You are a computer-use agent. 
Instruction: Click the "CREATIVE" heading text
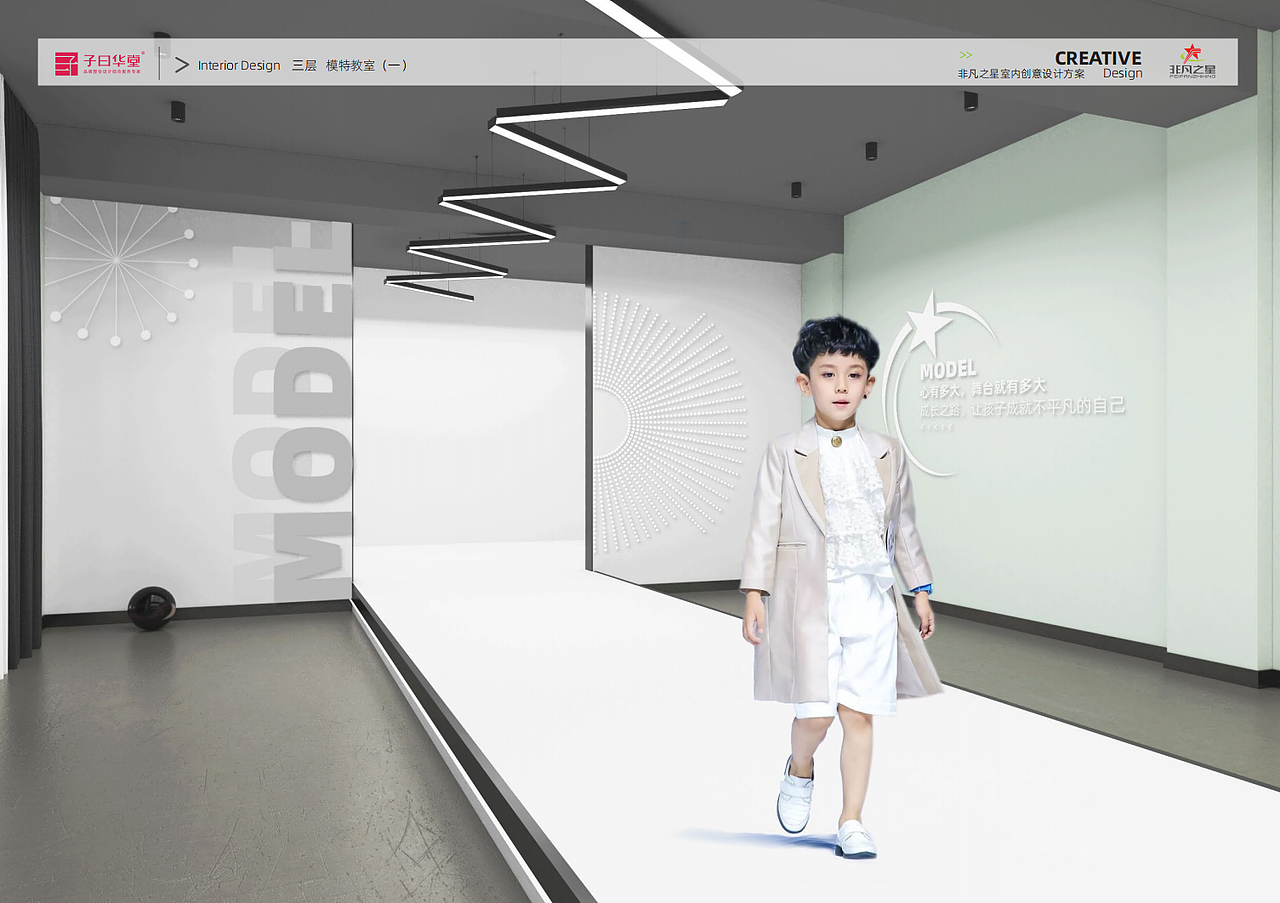(1098, 58)
